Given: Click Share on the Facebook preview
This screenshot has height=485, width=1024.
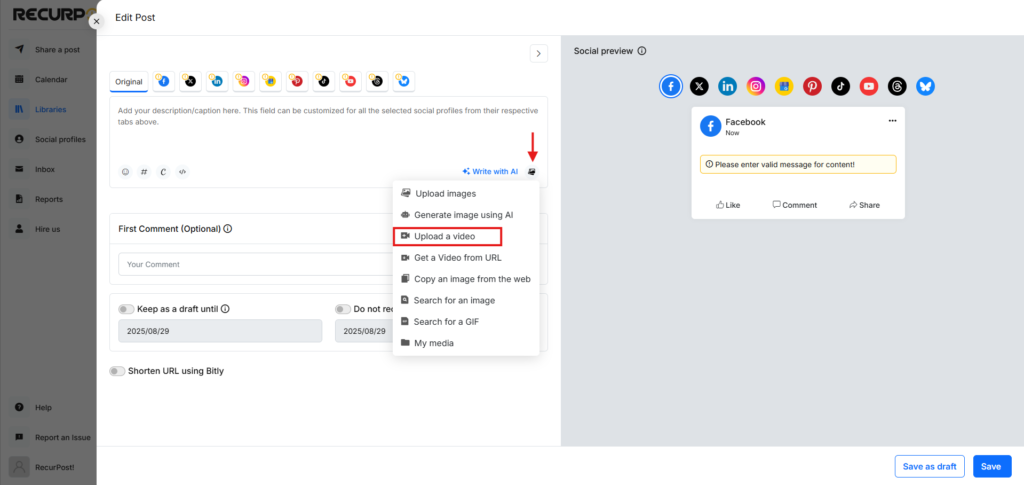Looking at the screenshot, I should click(864, 205).
